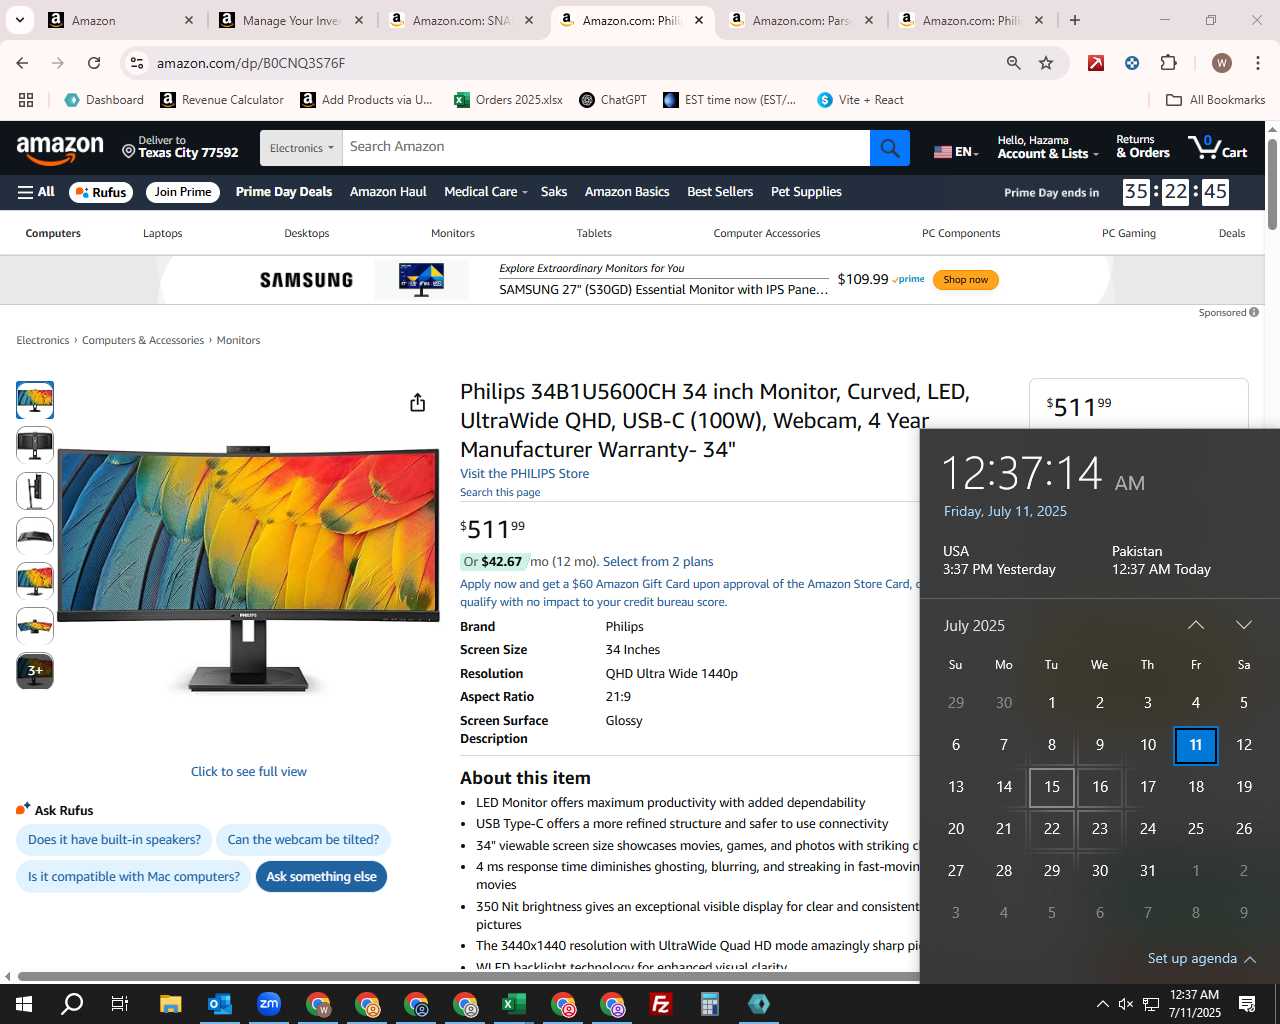The image size is (1280, 1024).
Task: Open PC Gaming category link
Action: point(1129,233)
